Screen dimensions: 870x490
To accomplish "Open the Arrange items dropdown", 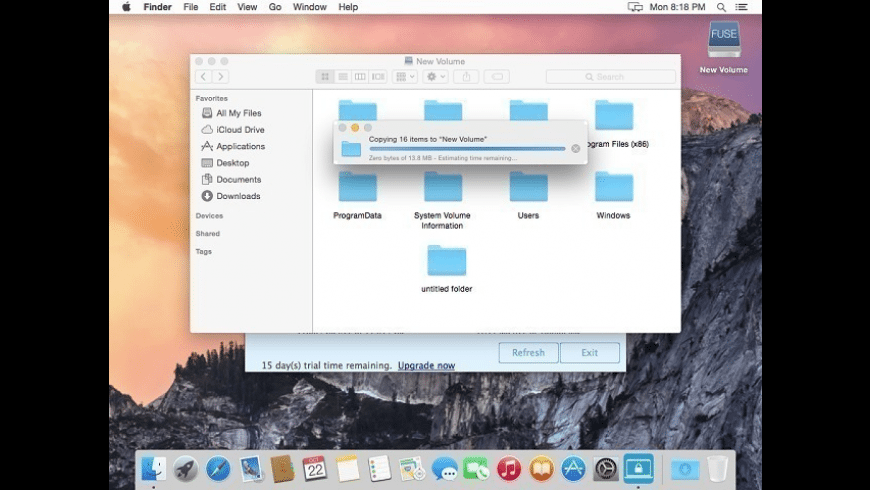I will [405, 76].
